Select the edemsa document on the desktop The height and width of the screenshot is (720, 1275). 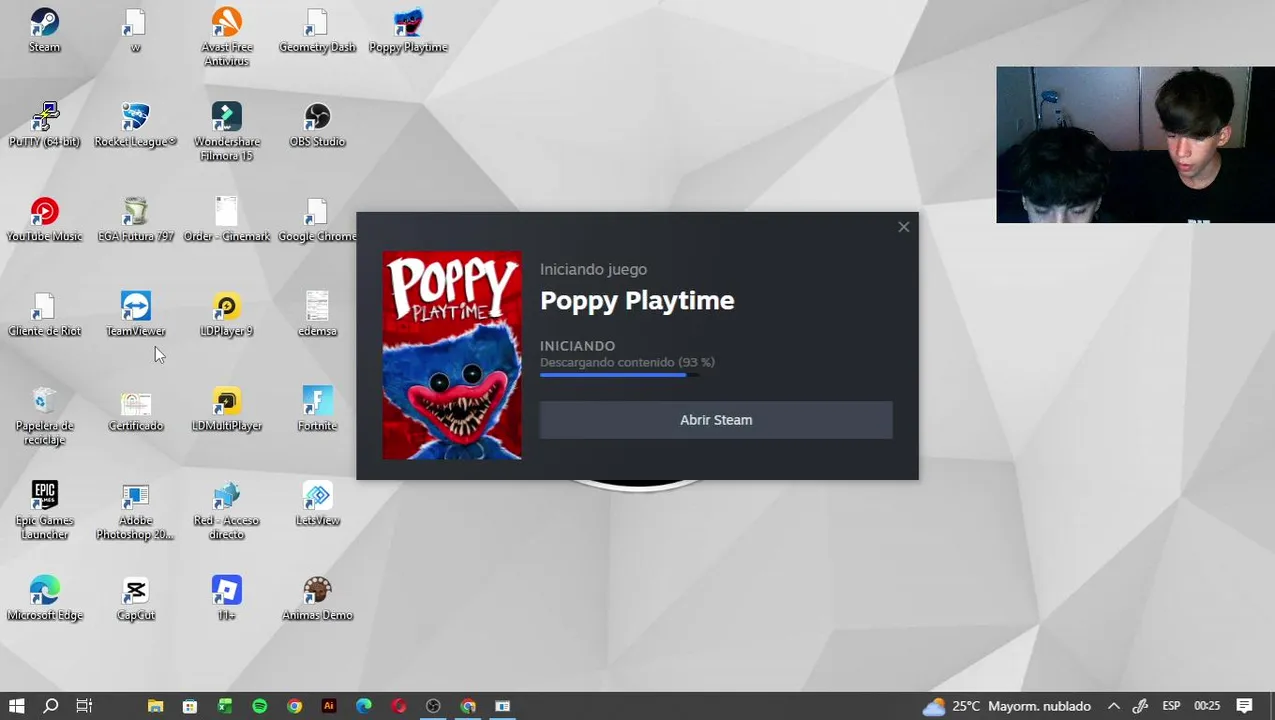click(317, 314)
